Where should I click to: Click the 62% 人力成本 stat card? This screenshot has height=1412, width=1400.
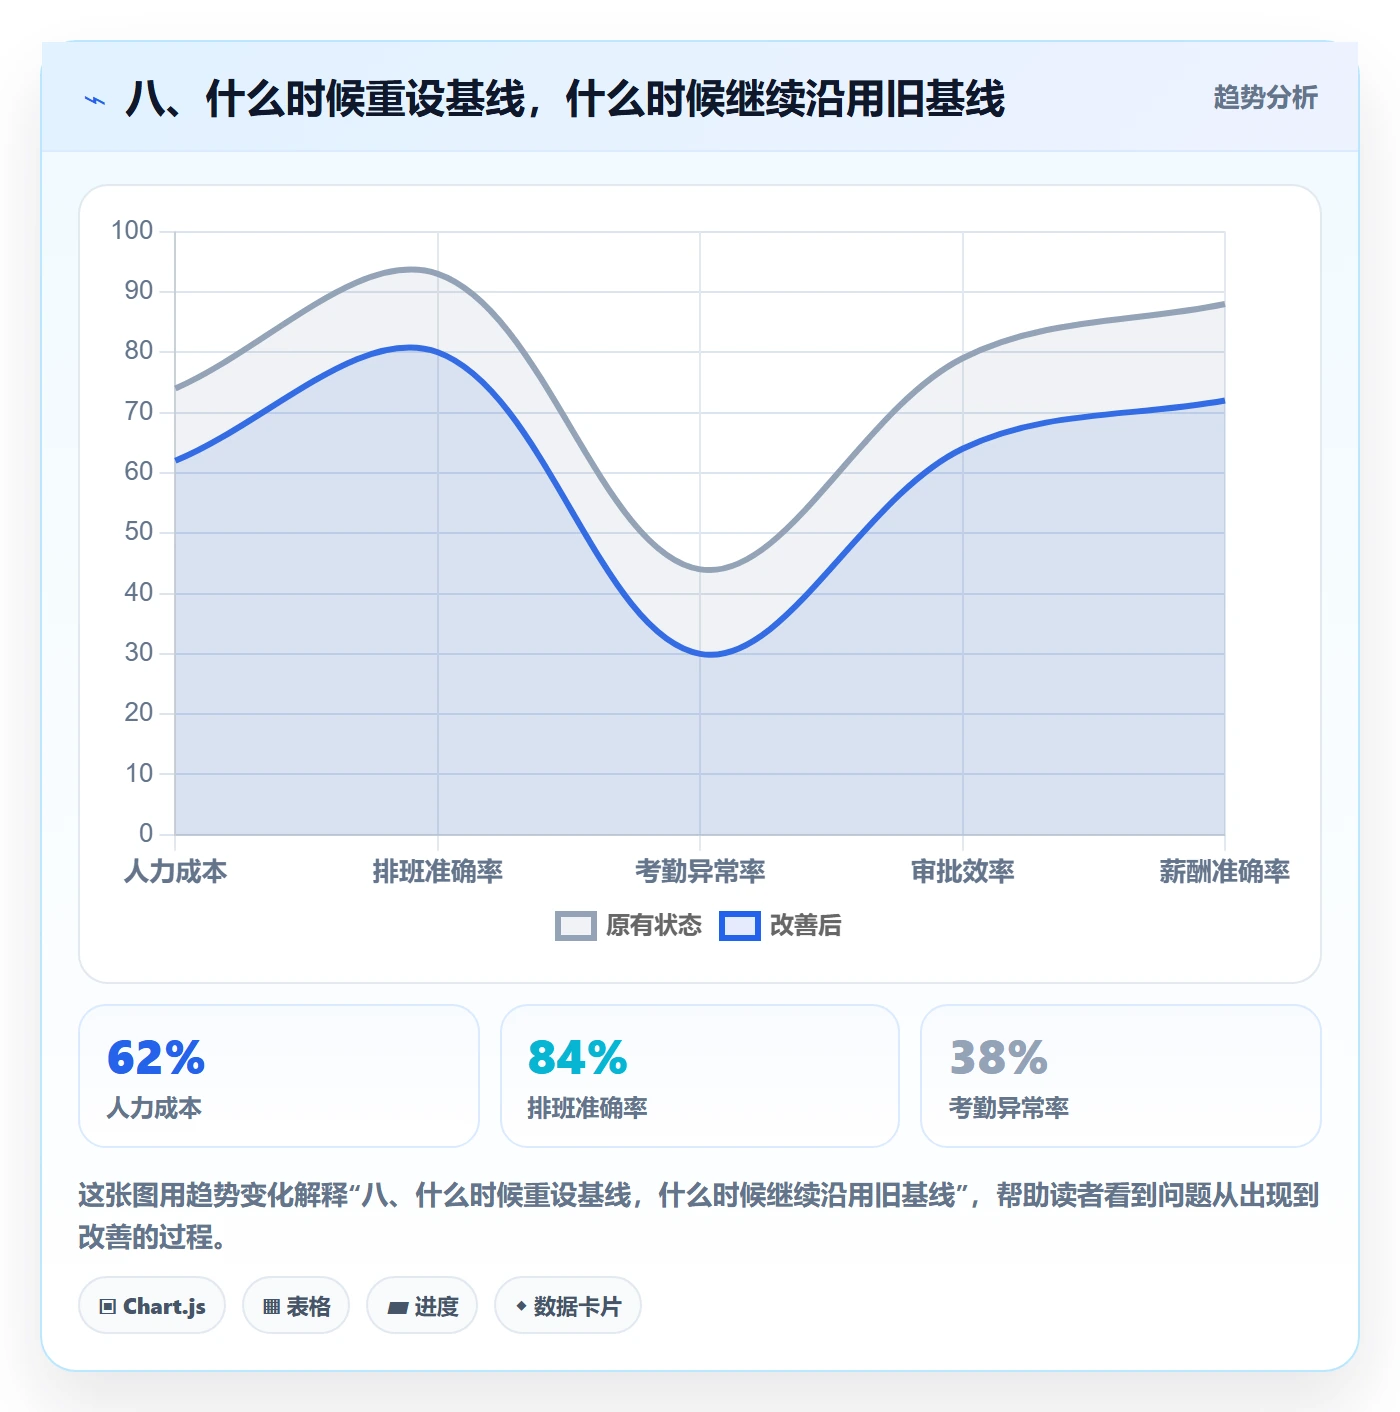click(x=279, y=1076)
